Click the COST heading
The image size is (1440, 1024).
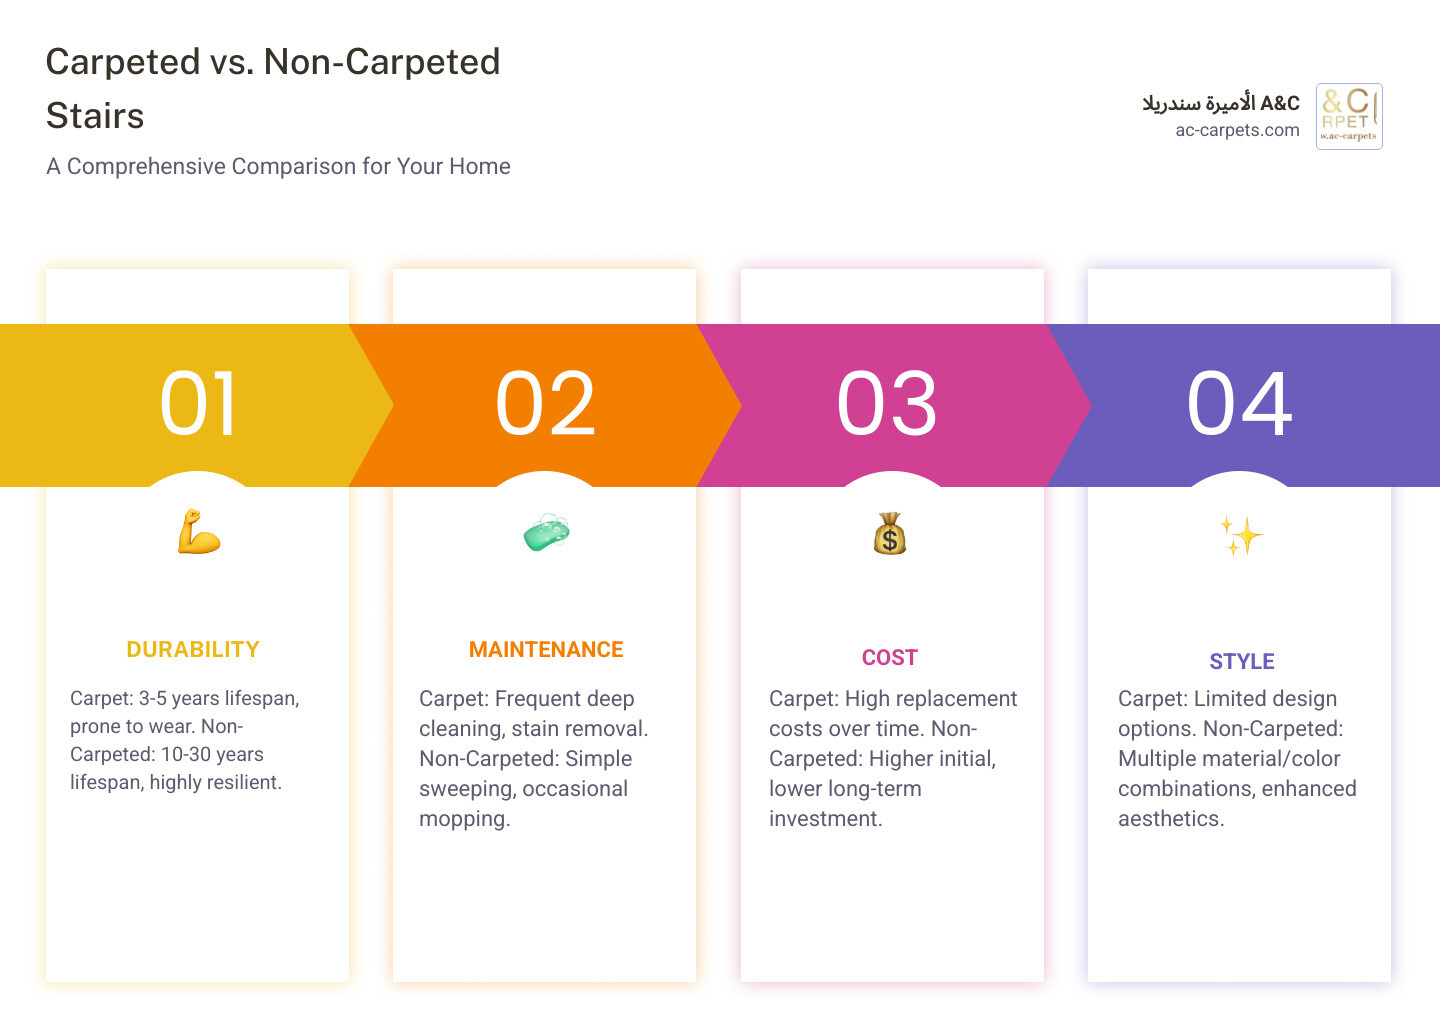(890, 658)
